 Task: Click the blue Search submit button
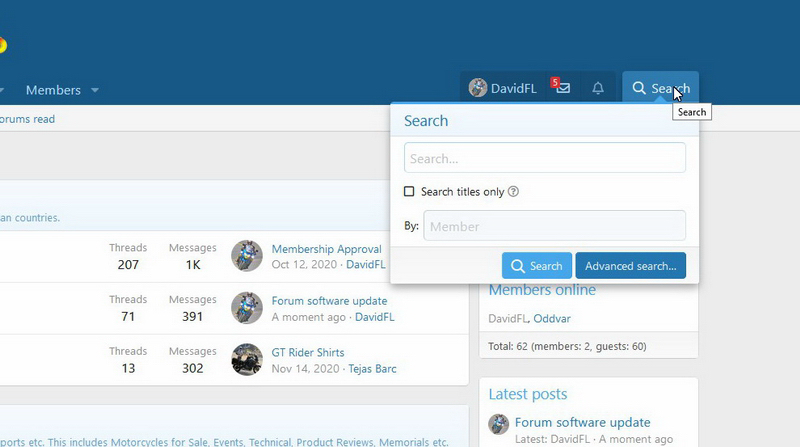pos(537,266)
